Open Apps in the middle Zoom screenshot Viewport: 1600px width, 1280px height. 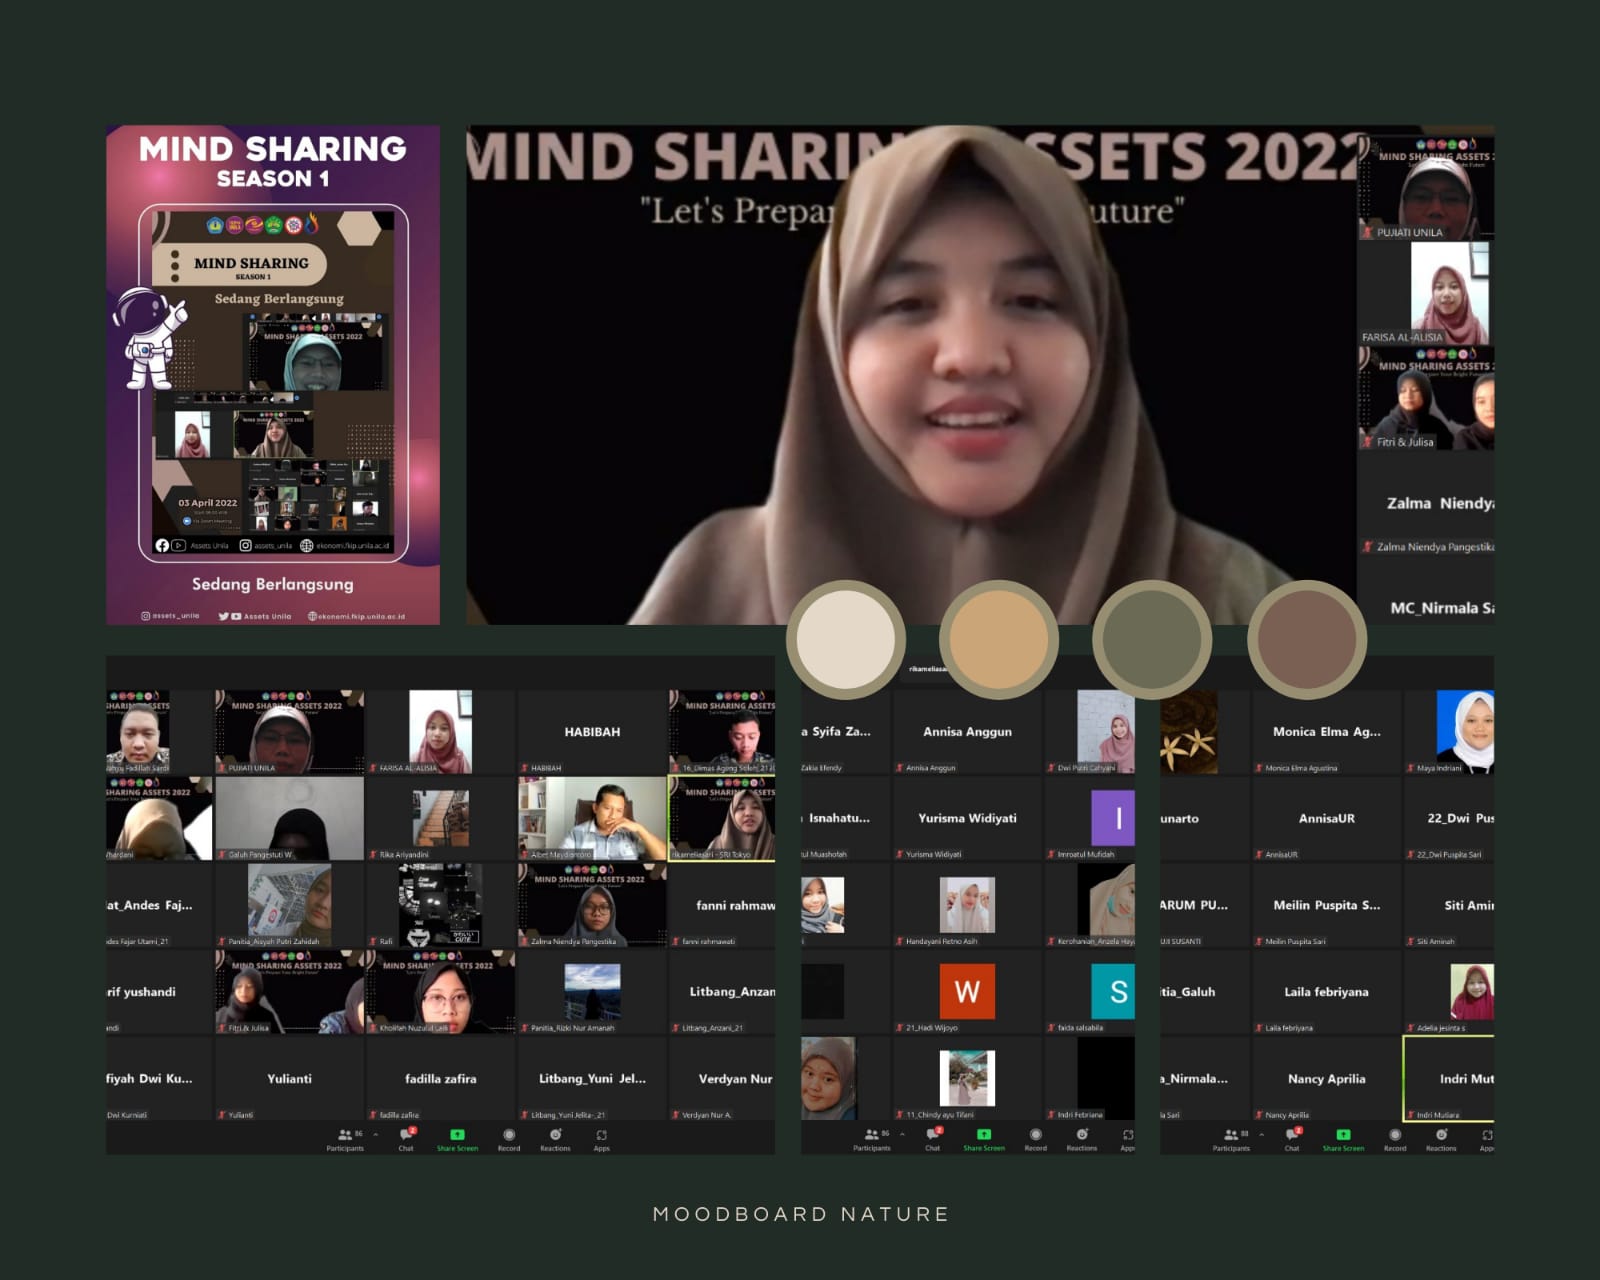pyautogui.click(x=1128, y=1140)
